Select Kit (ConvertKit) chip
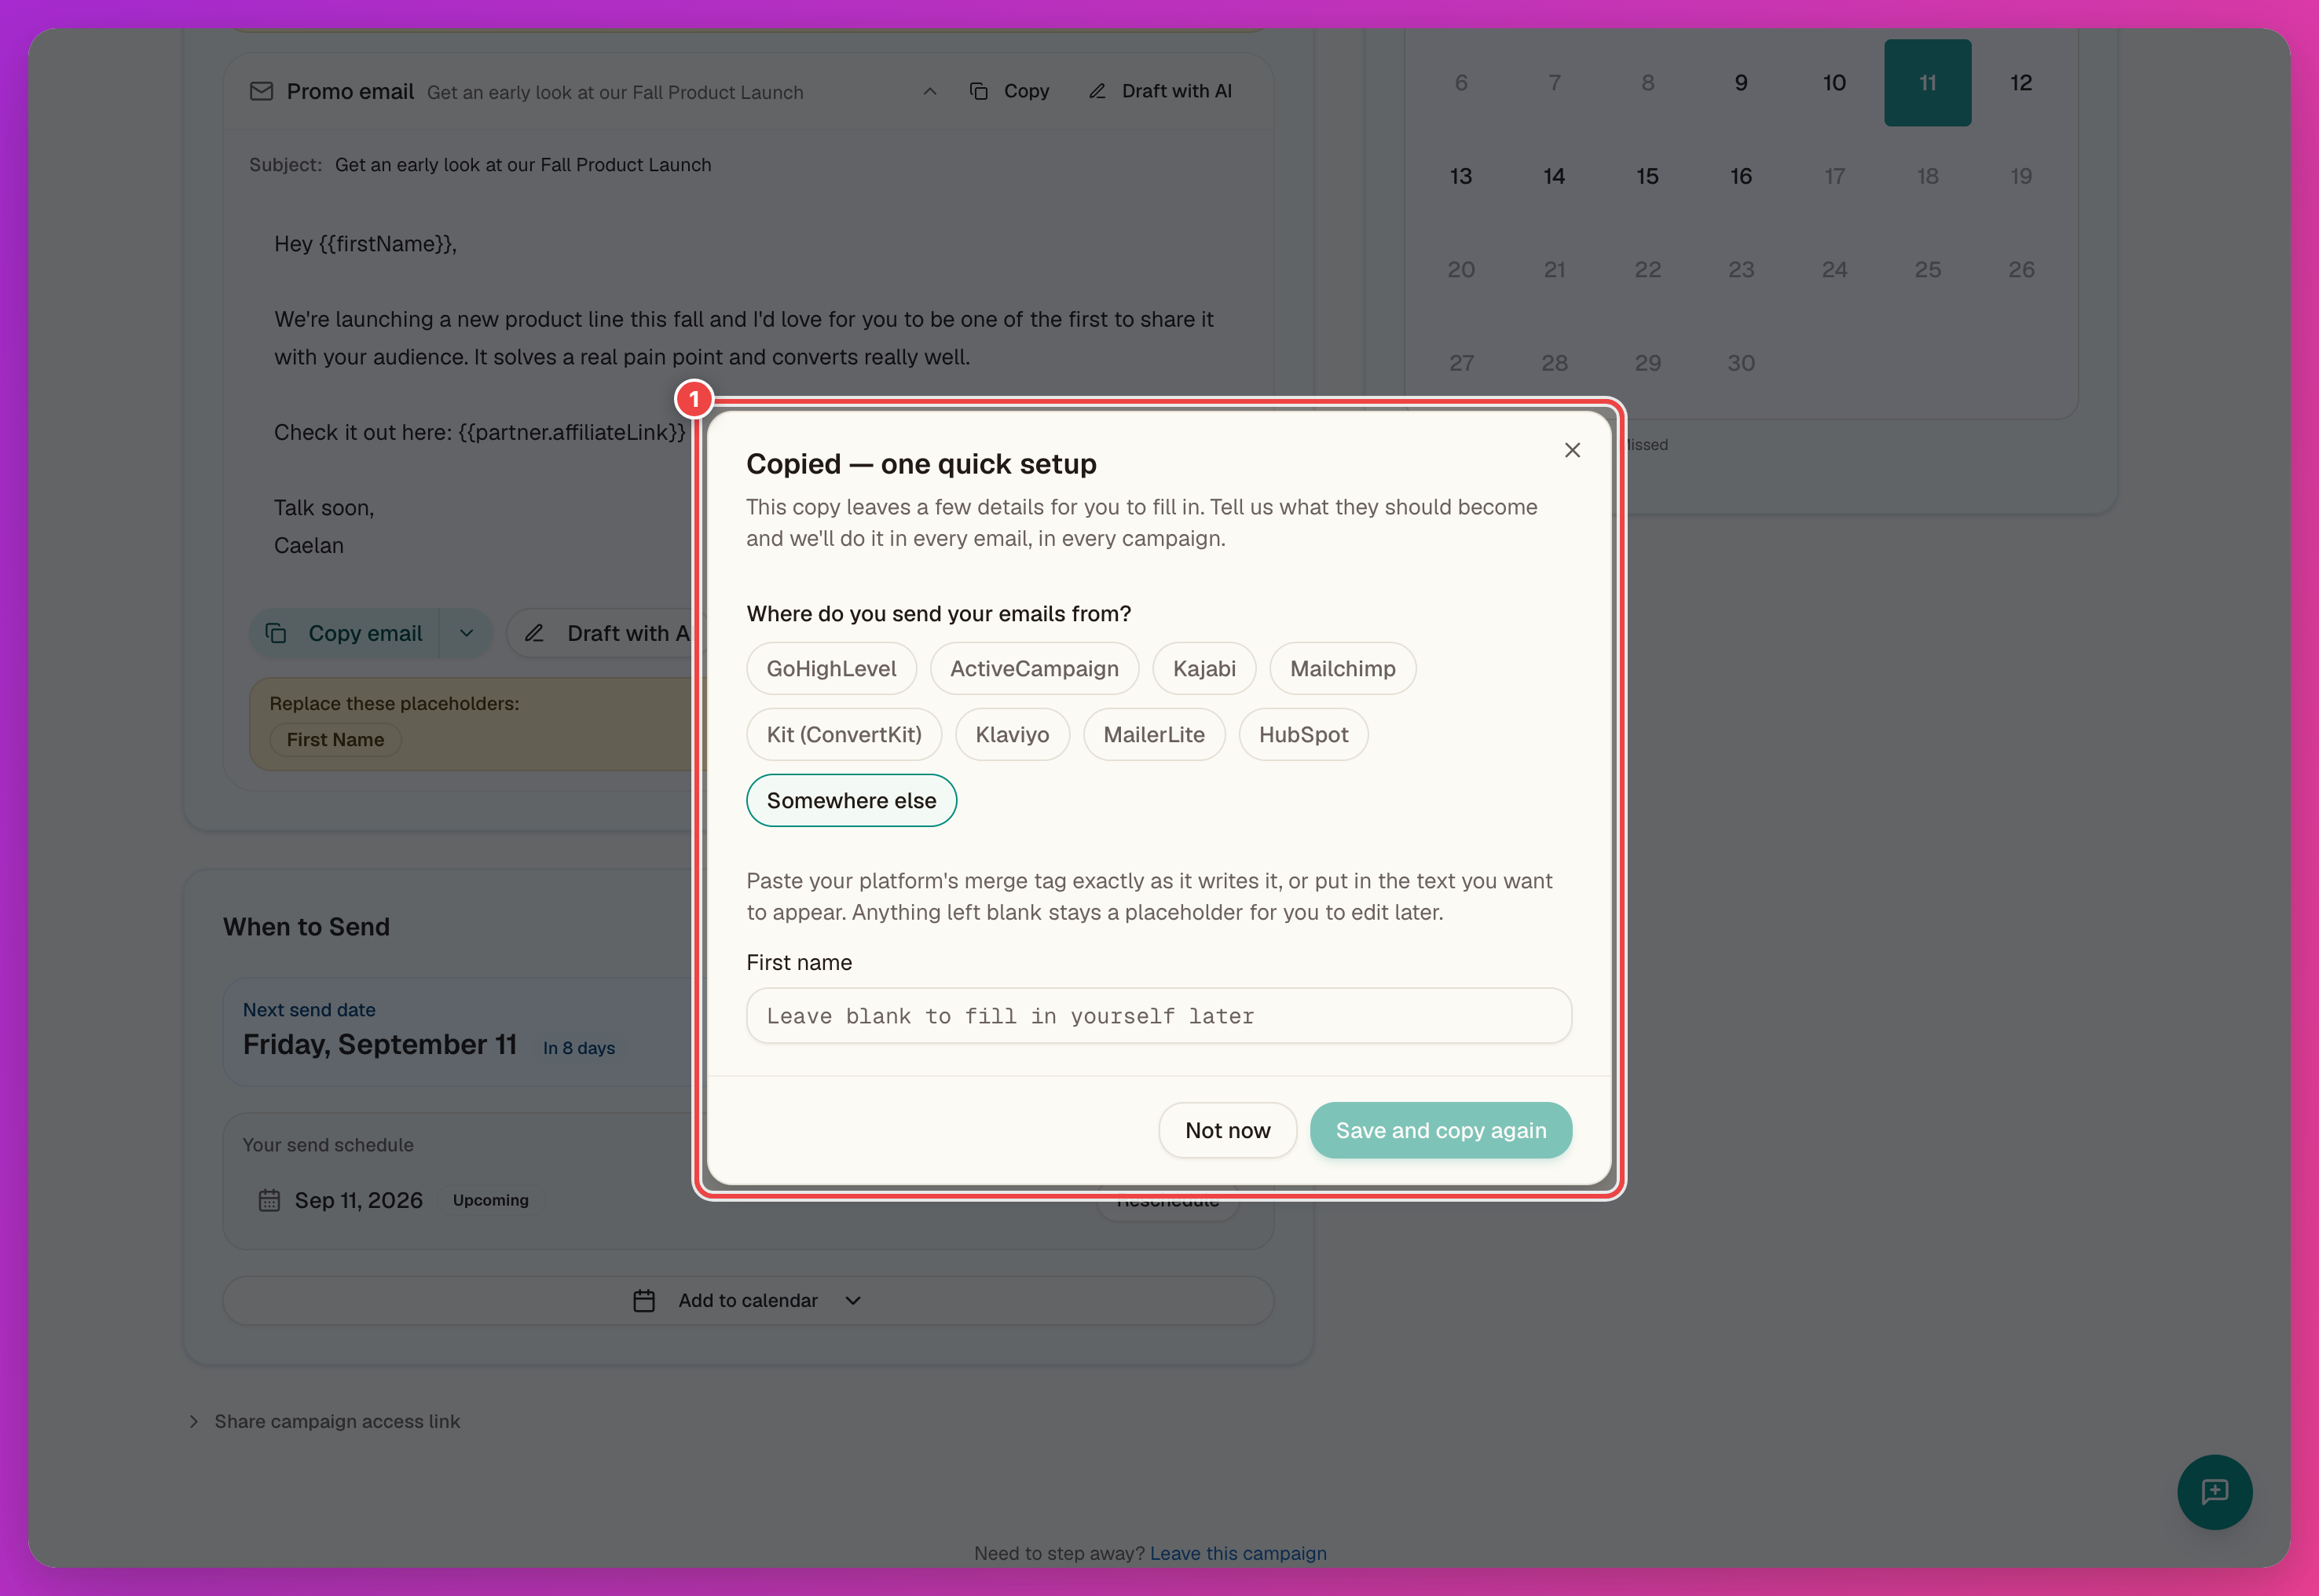The image size is (2319, 1596). coord(844,734)
